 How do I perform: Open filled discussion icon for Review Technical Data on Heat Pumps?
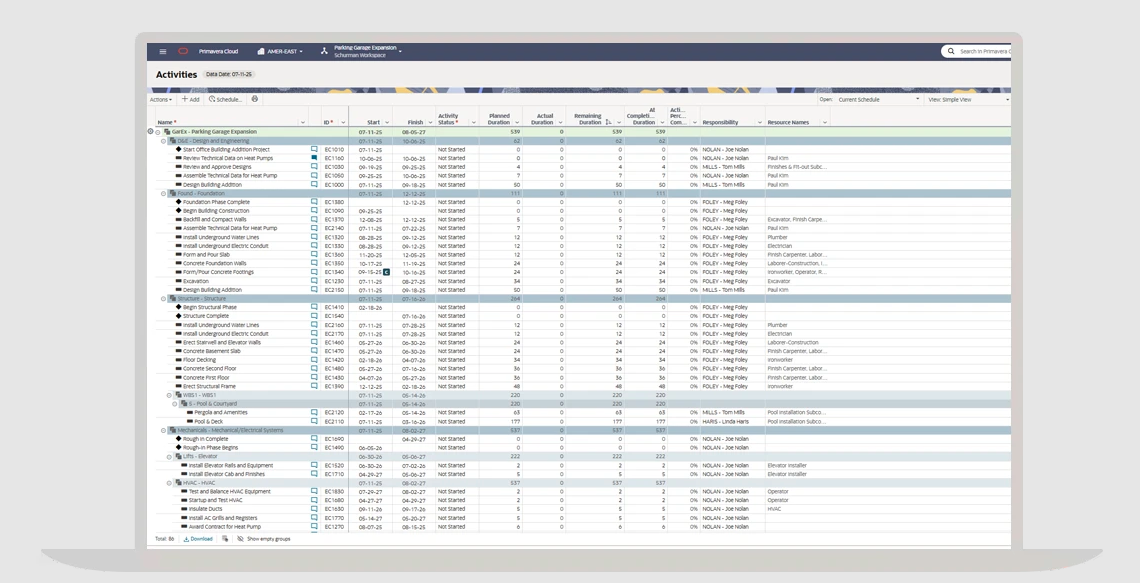(314, 158)
